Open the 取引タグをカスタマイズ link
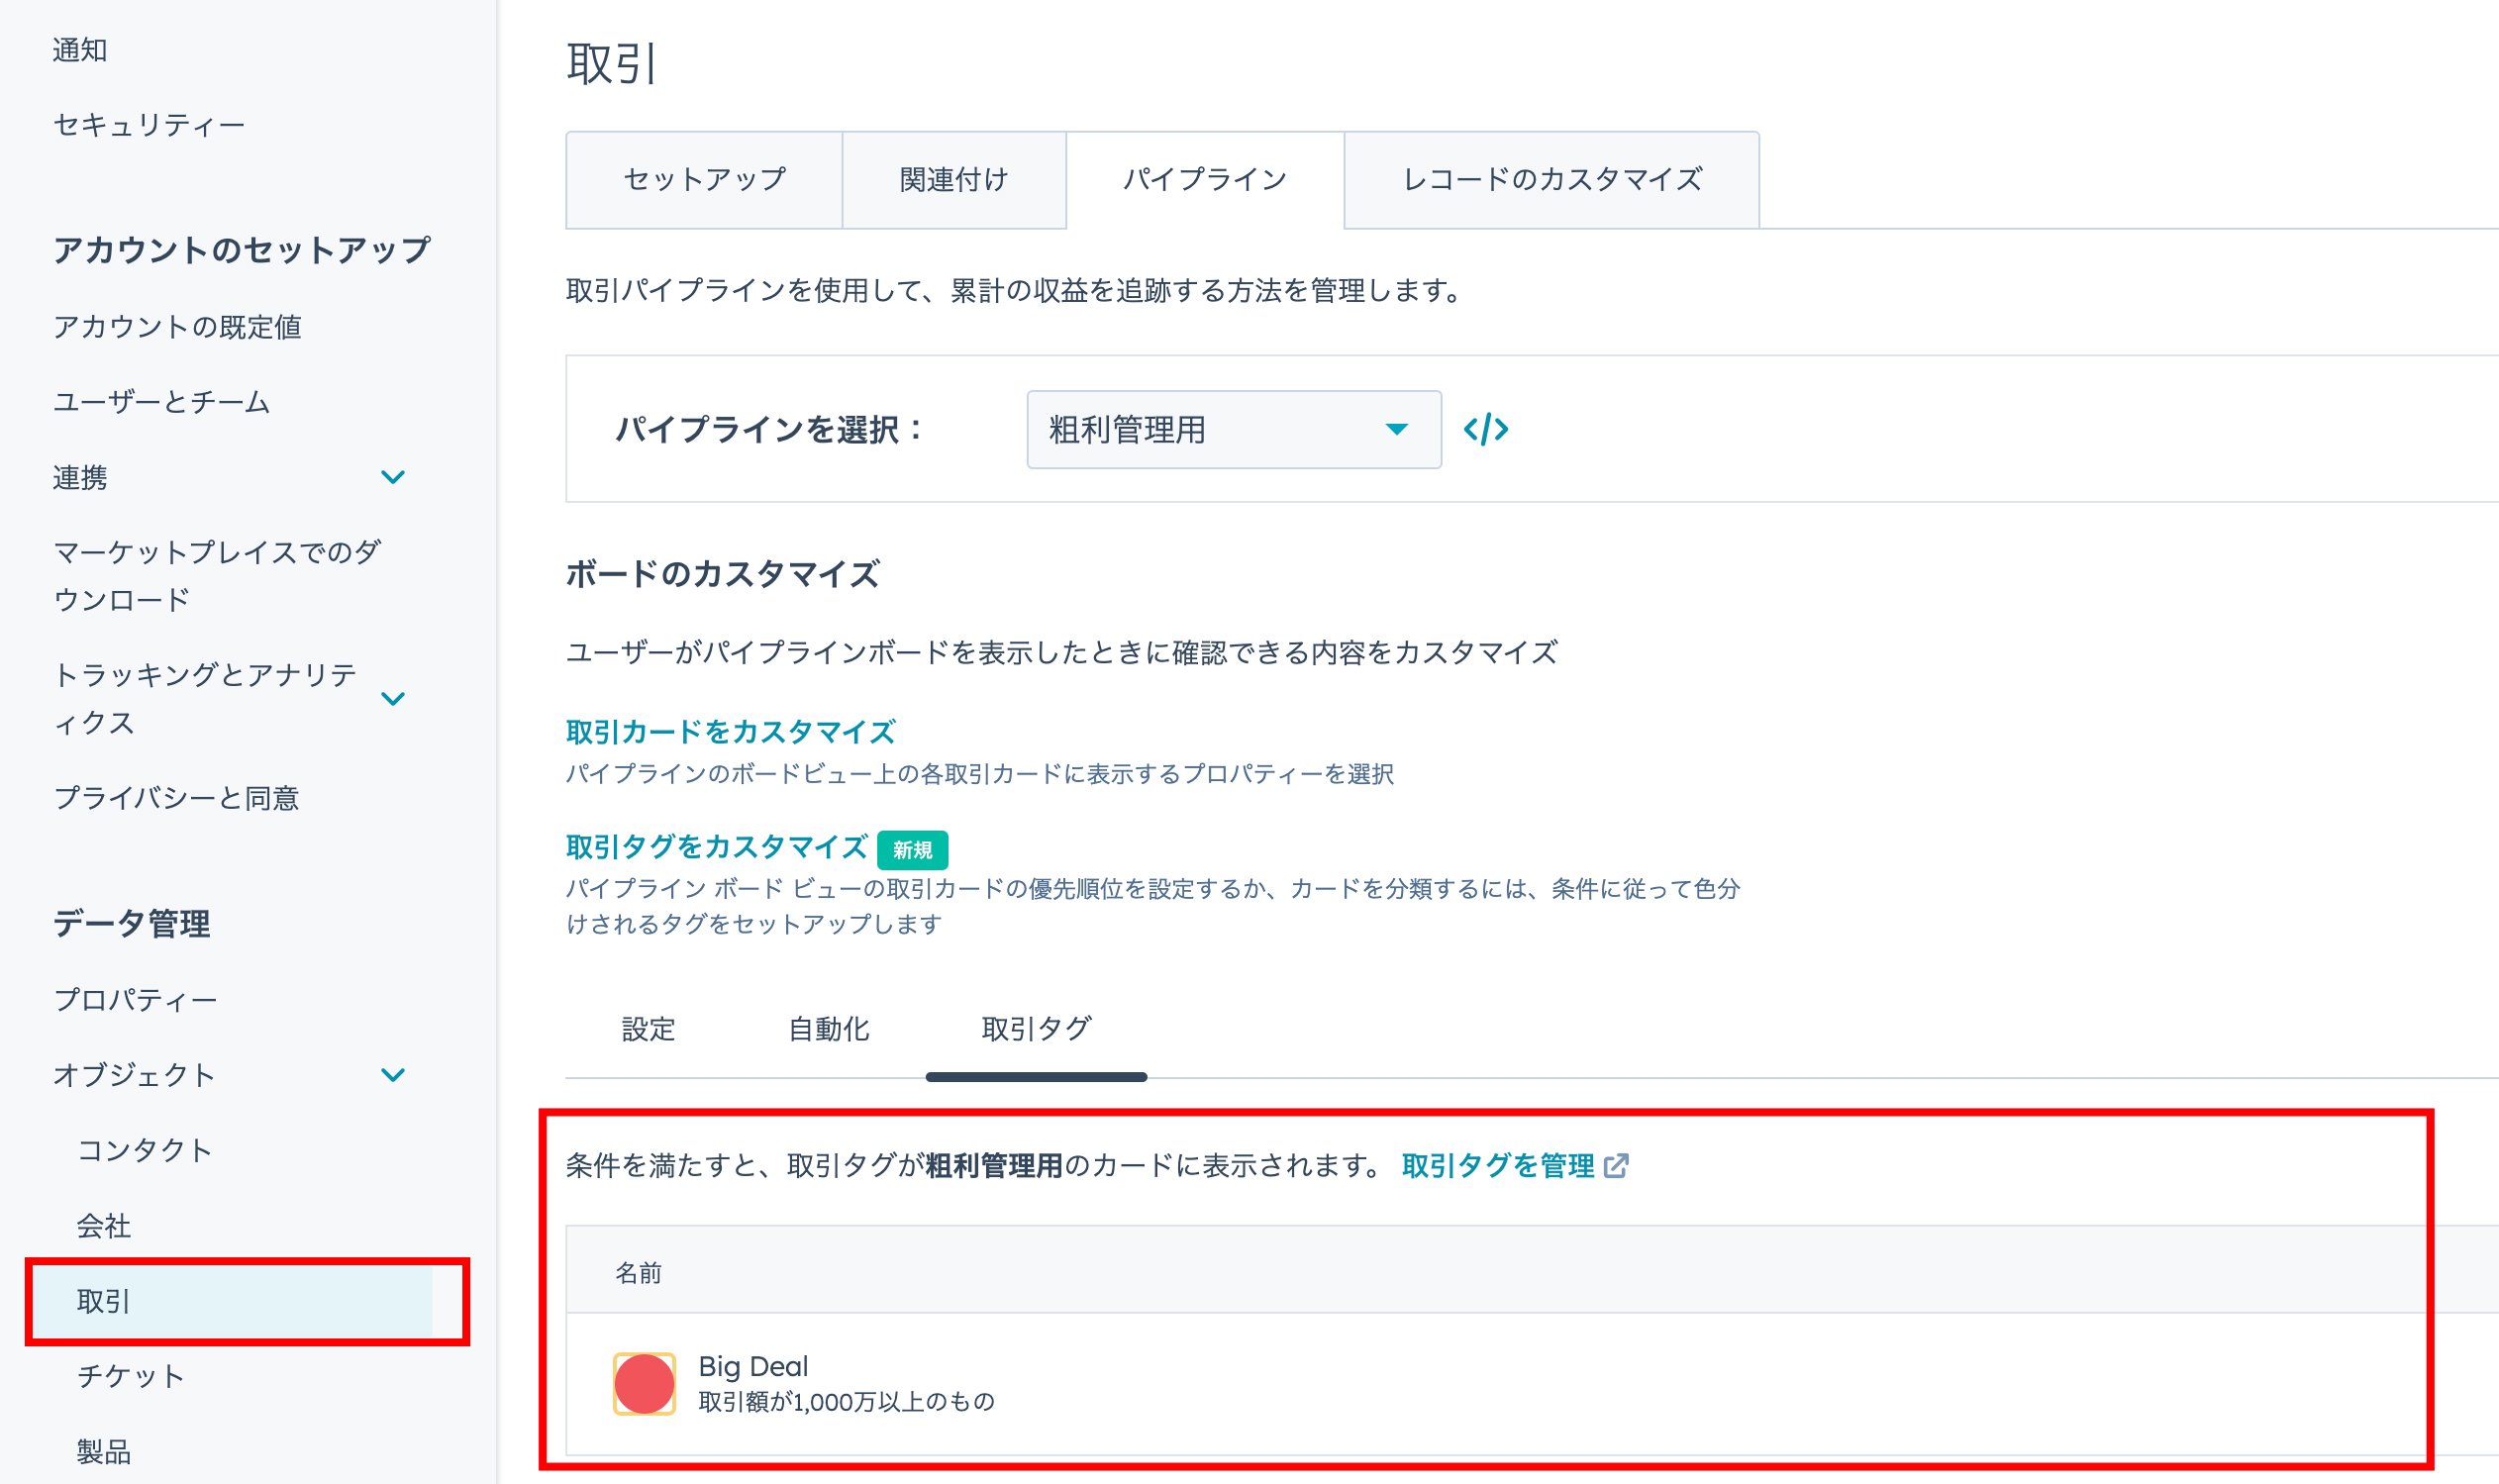The image size is (2499, 1484). tap(716, 847)
